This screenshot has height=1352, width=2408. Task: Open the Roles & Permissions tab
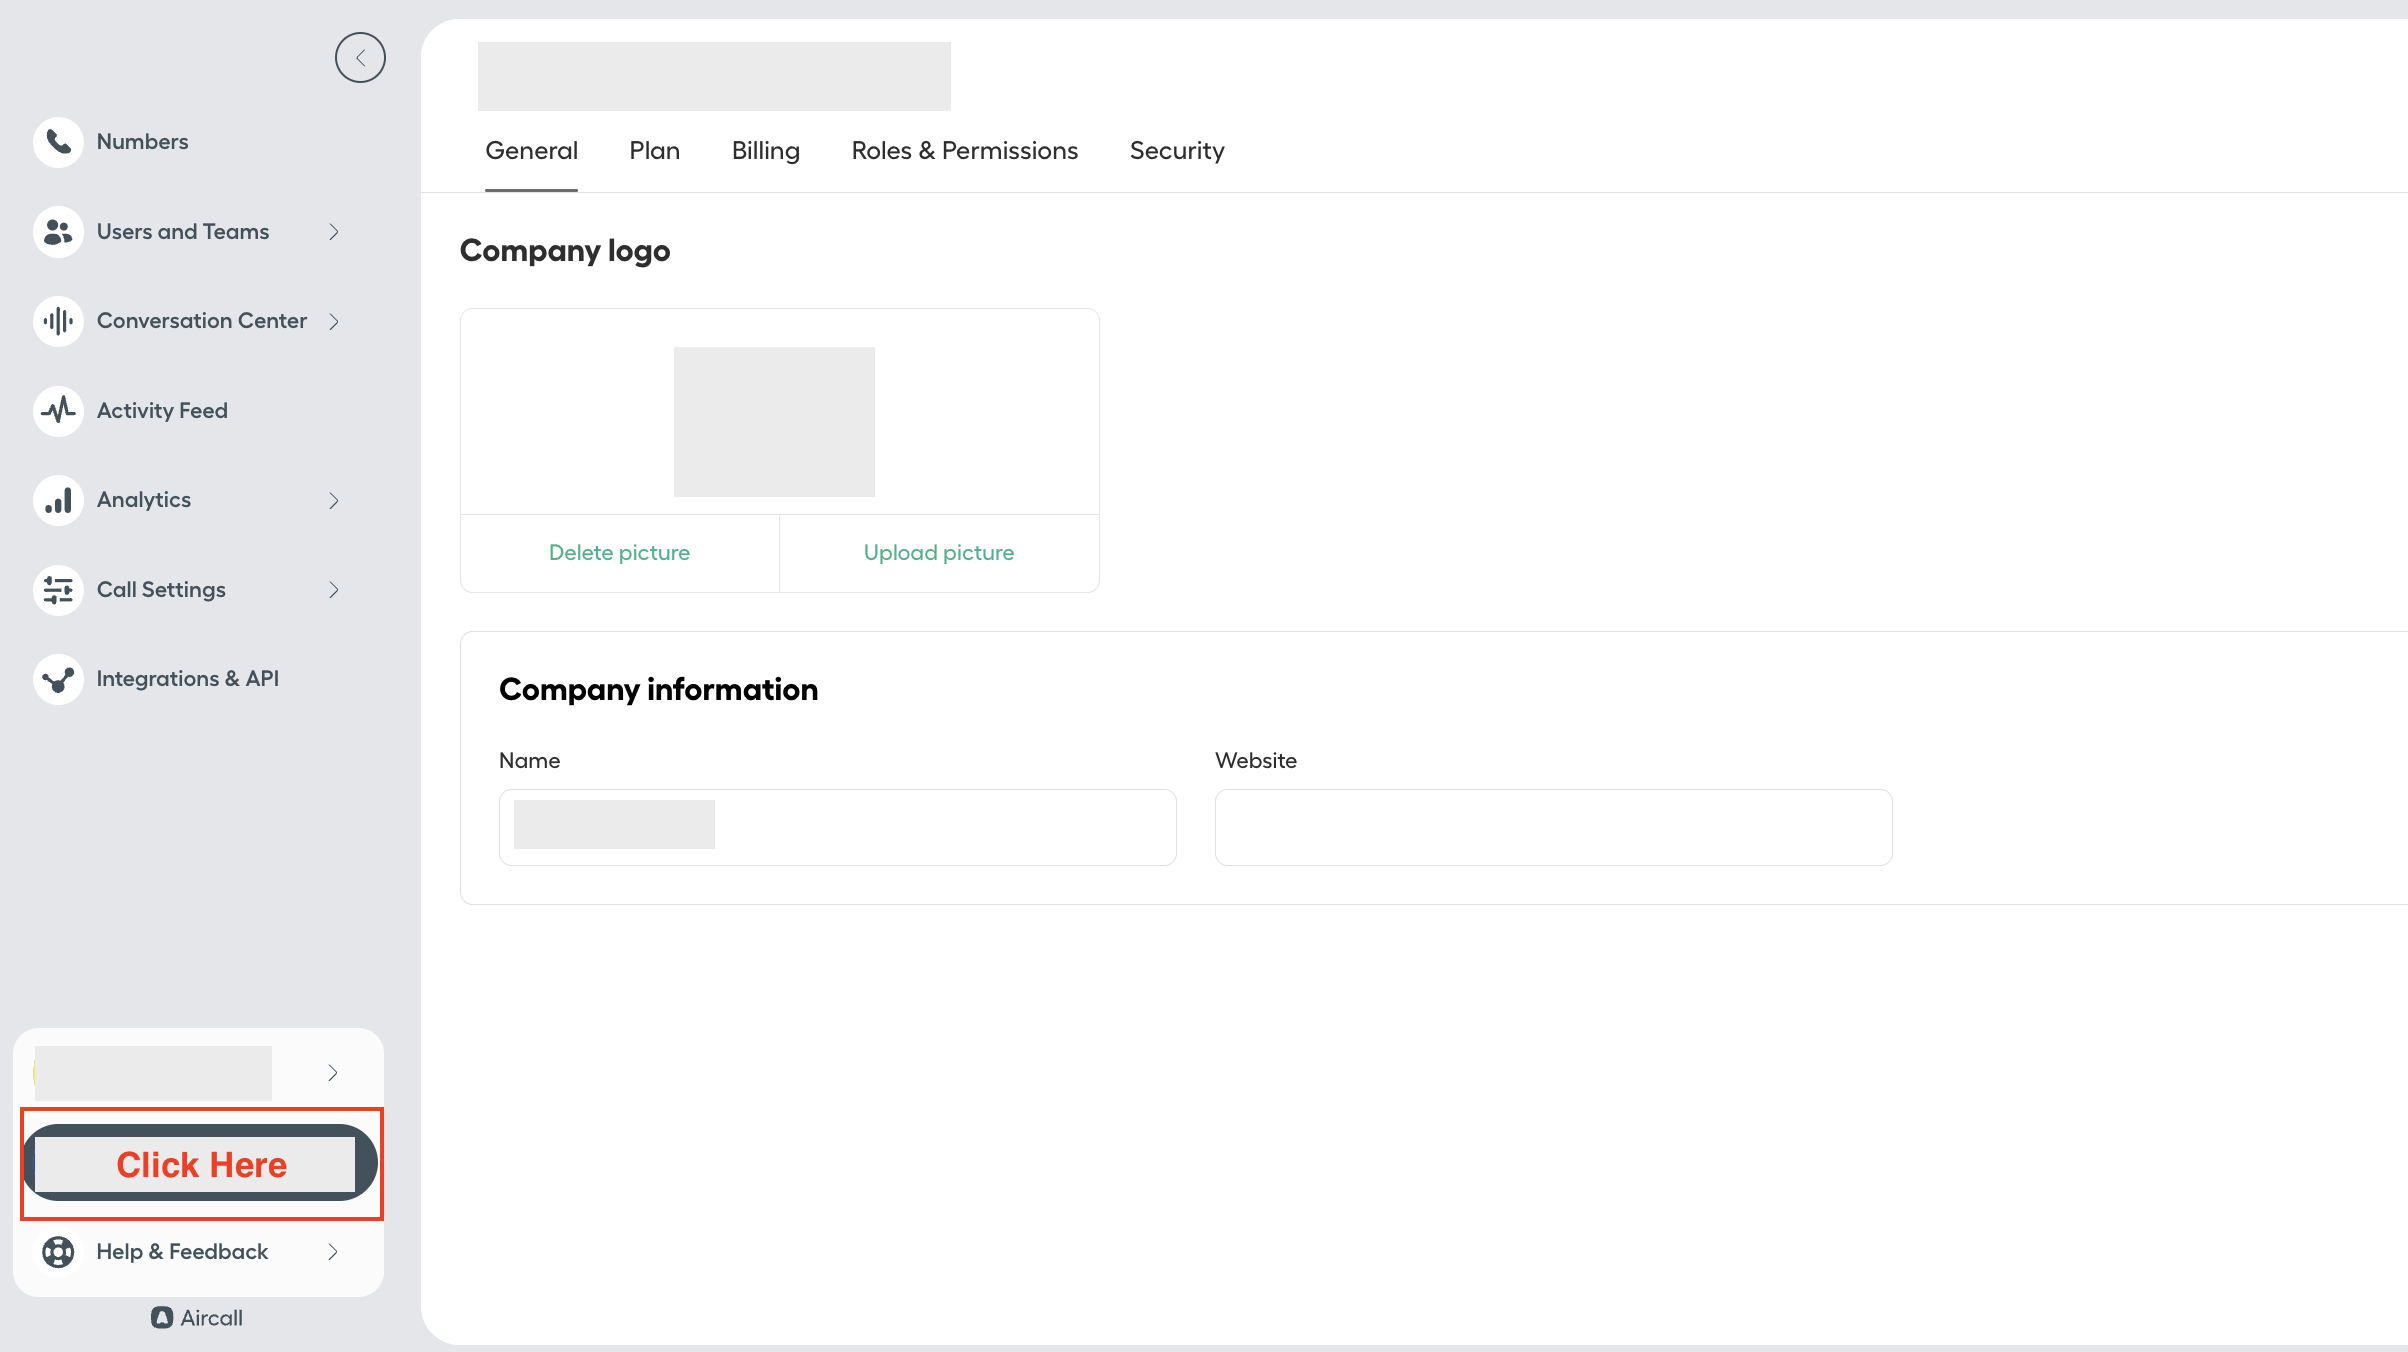(x=964, y=151)
